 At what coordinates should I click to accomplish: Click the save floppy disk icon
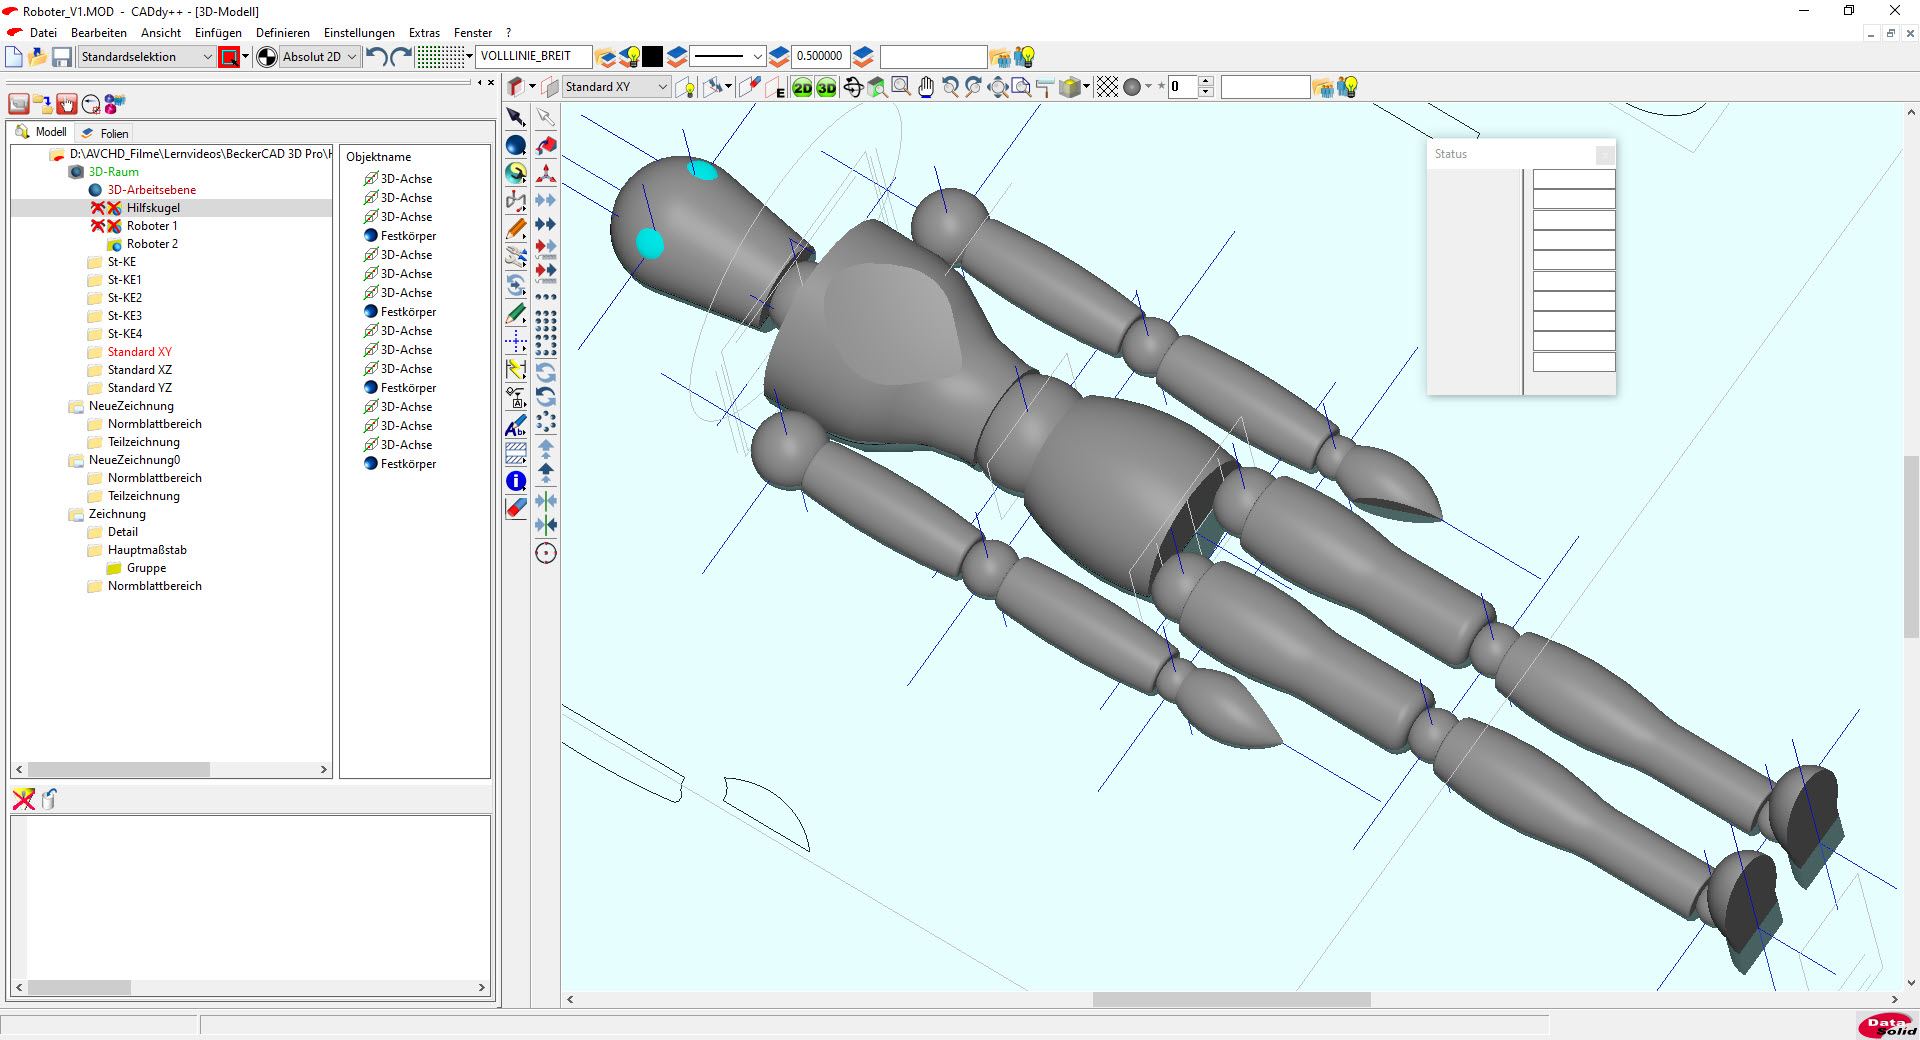[x=62, y=57]
